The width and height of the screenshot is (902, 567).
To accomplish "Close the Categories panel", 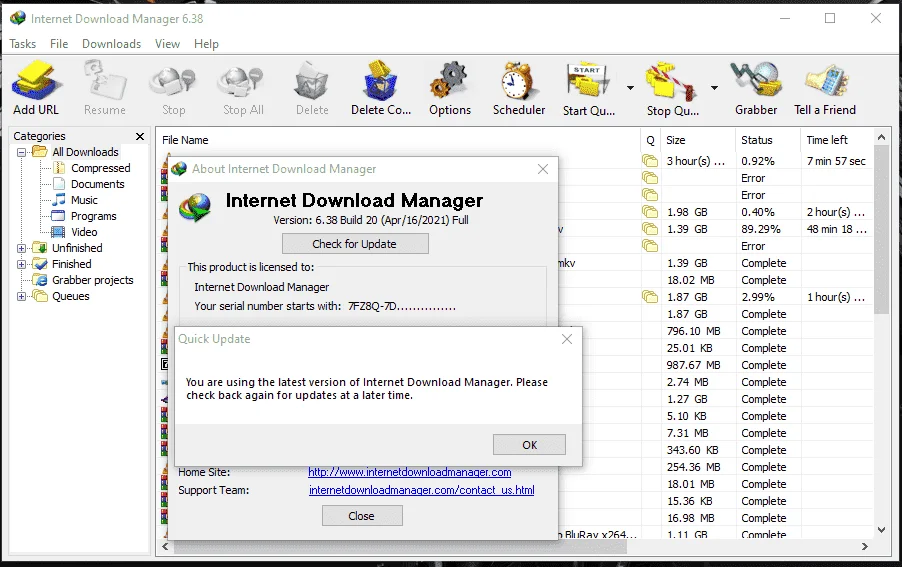I will click(139, 136).
